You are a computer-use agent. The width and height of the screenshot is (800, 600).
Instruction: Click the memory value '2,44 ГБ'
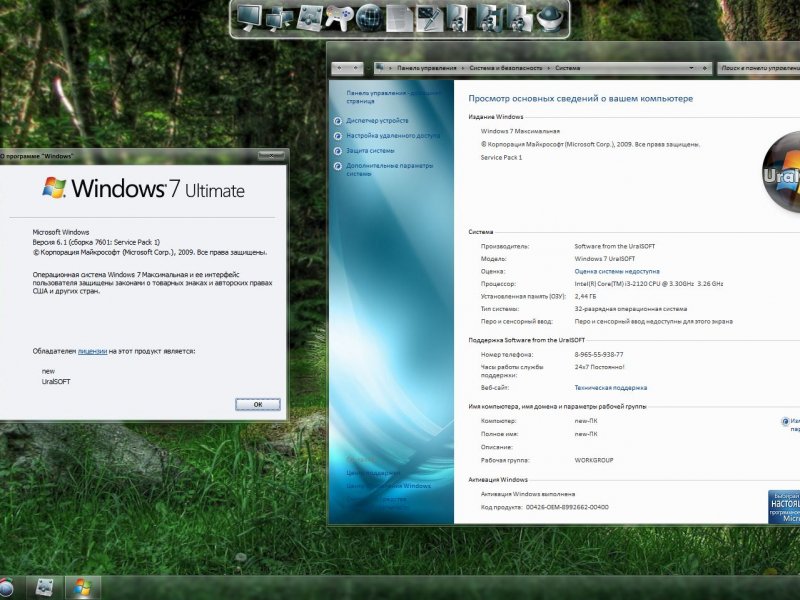[585, 296]
